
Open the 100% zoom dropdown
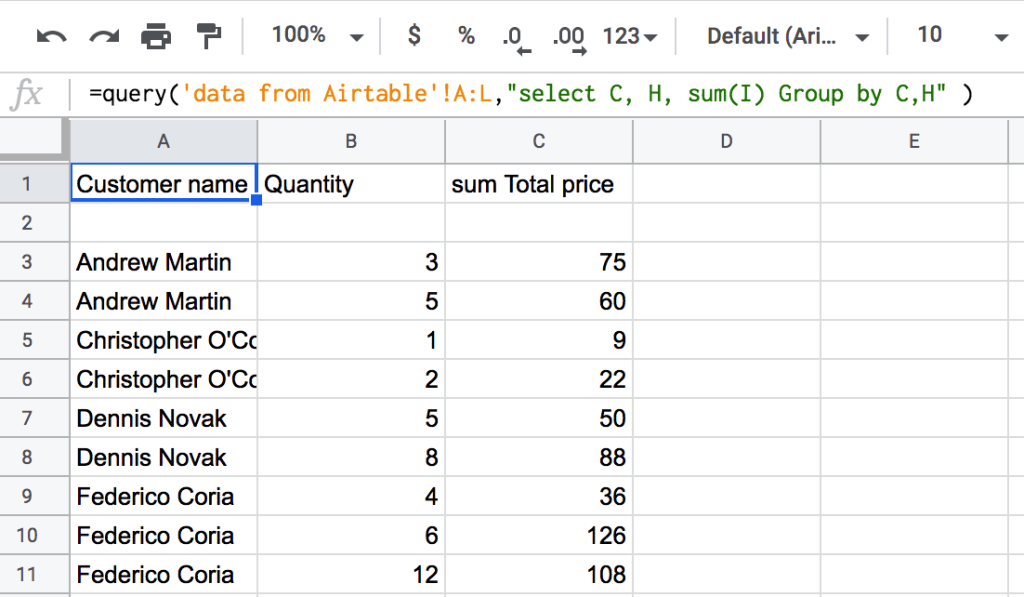(x=317, y=35)
